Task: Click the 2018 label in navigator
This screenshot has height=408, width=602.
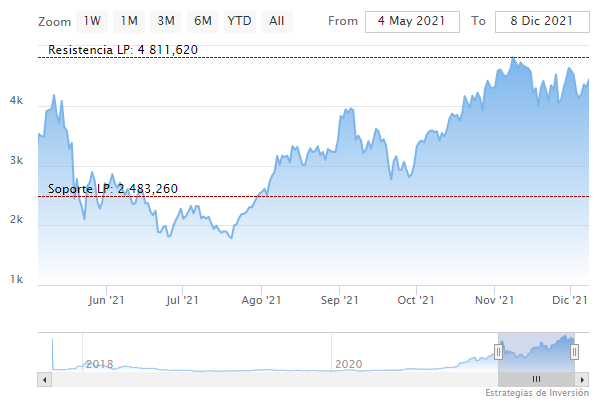Action: (x=99, y=364)
